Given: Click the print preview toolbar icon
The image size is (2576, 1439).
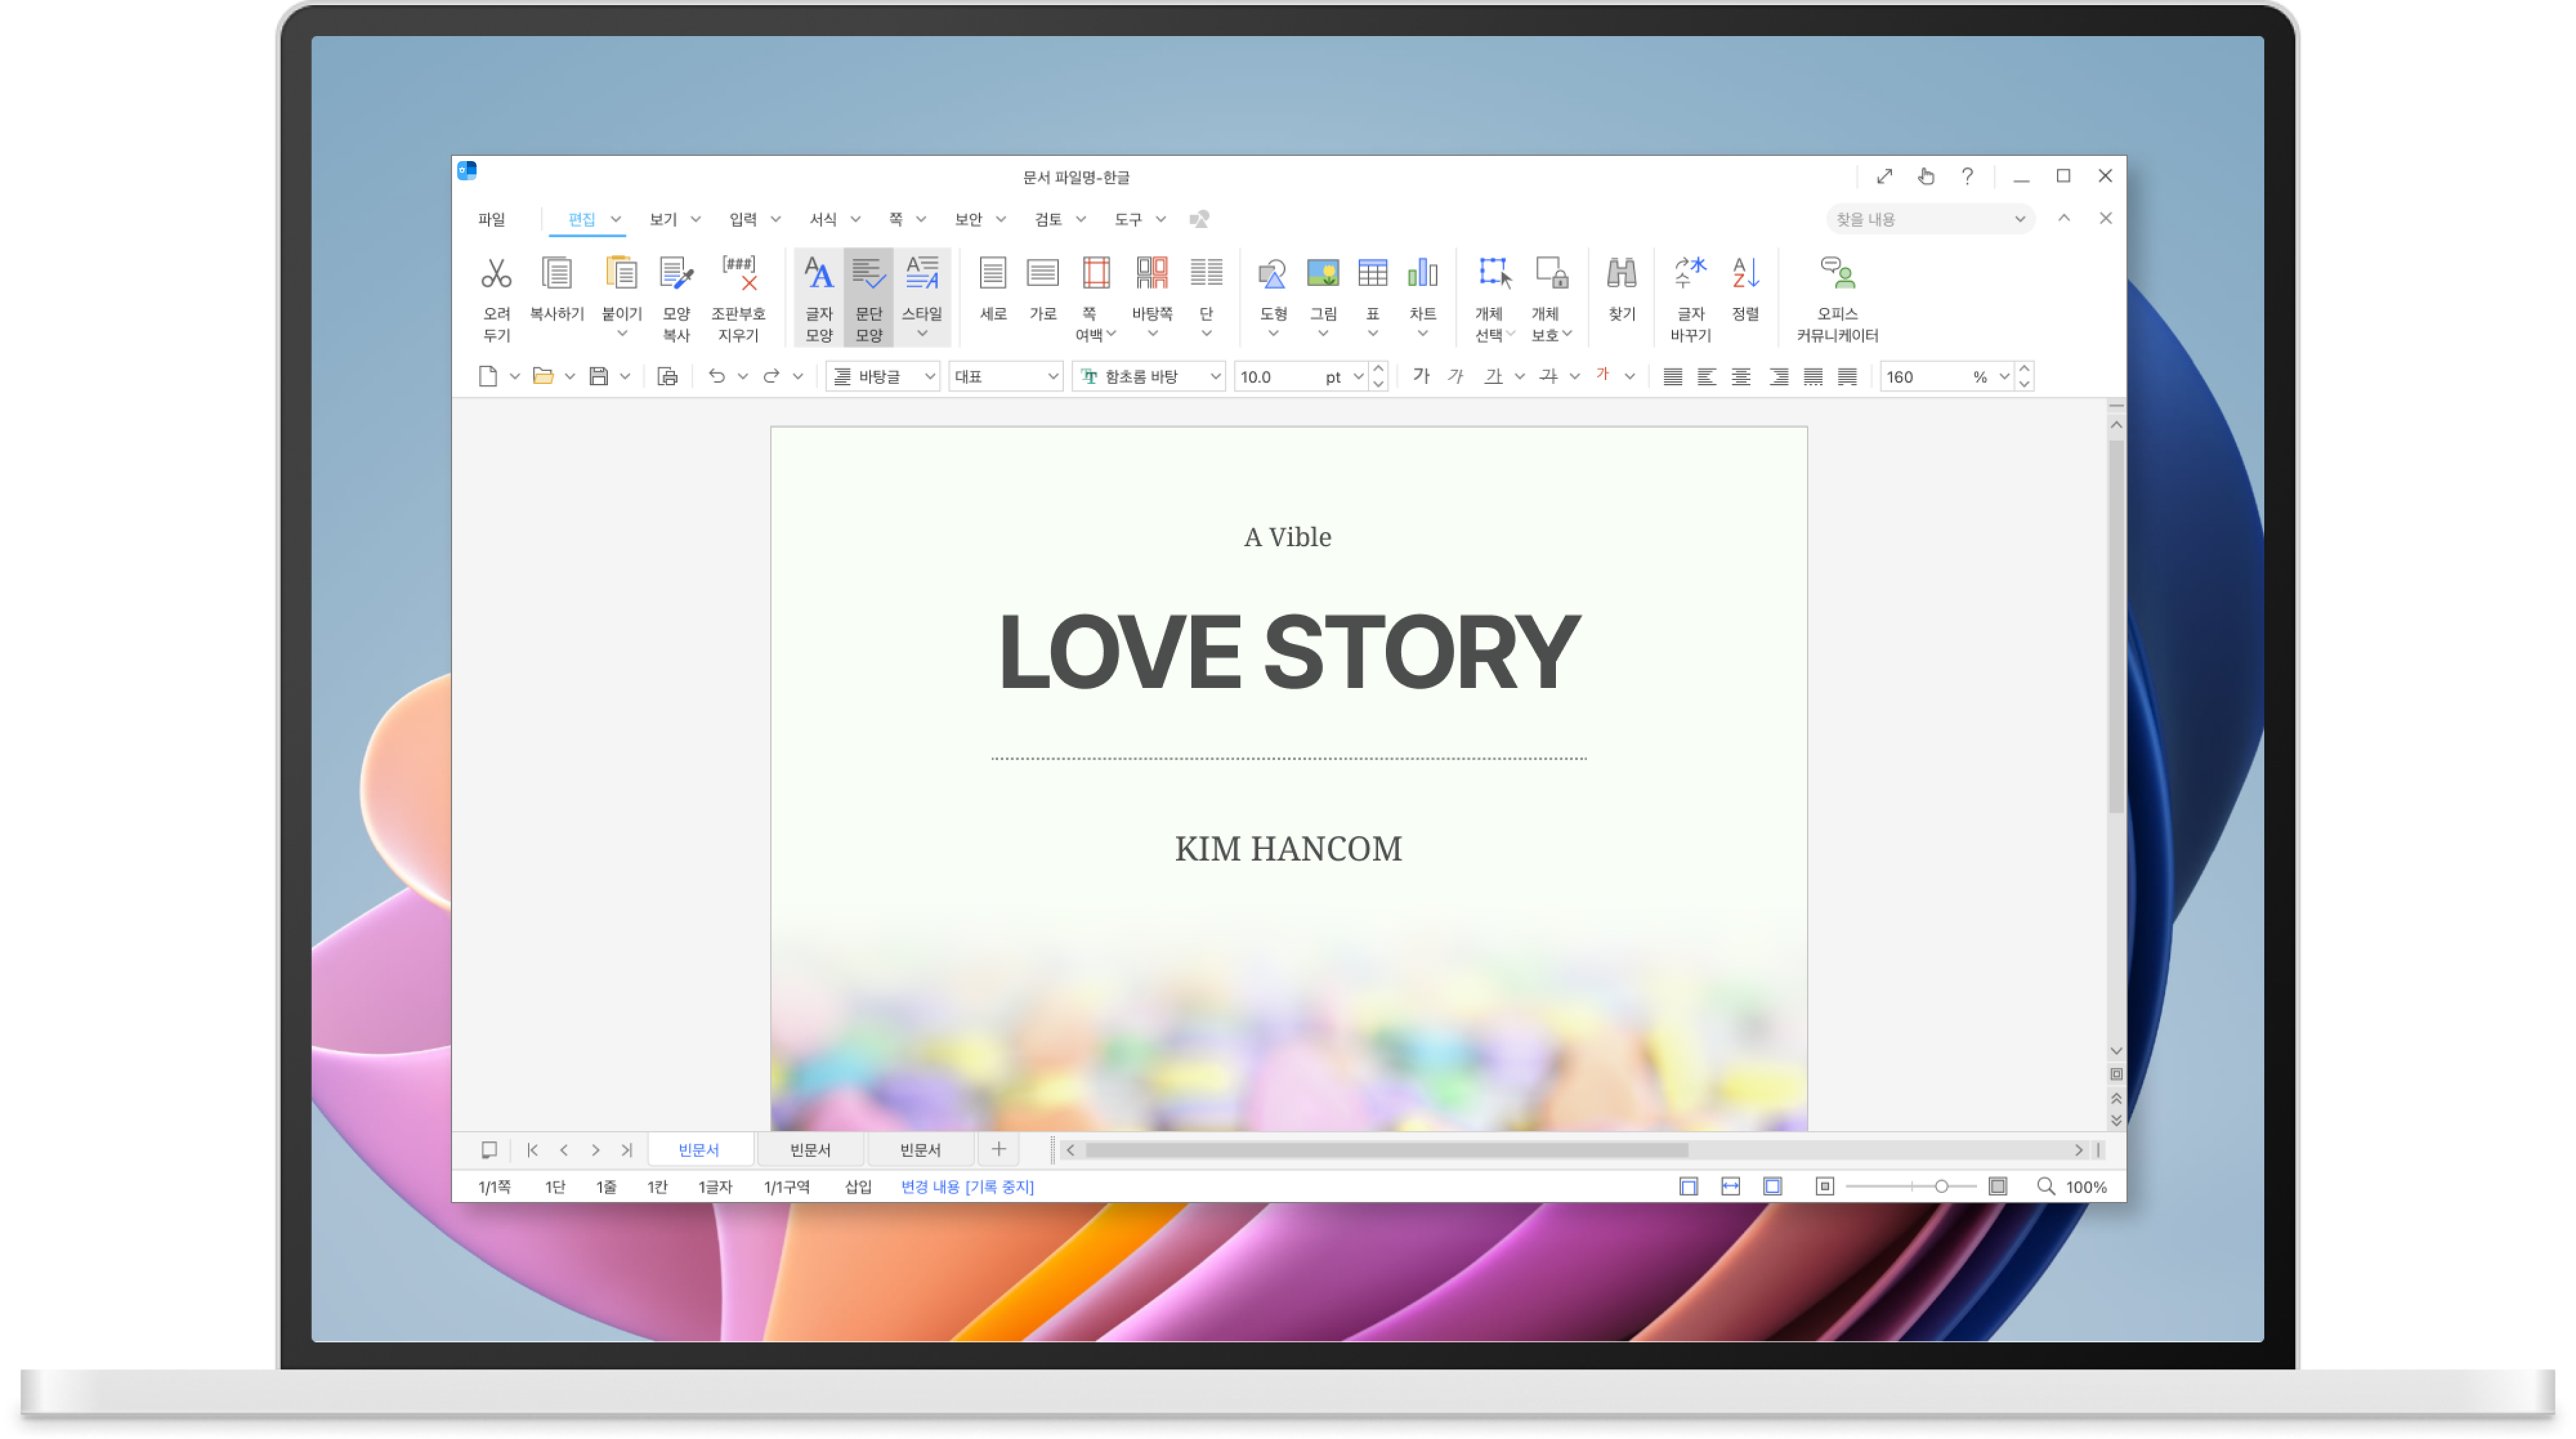Looking at the screenshot, I should click(x=667, y=377).
